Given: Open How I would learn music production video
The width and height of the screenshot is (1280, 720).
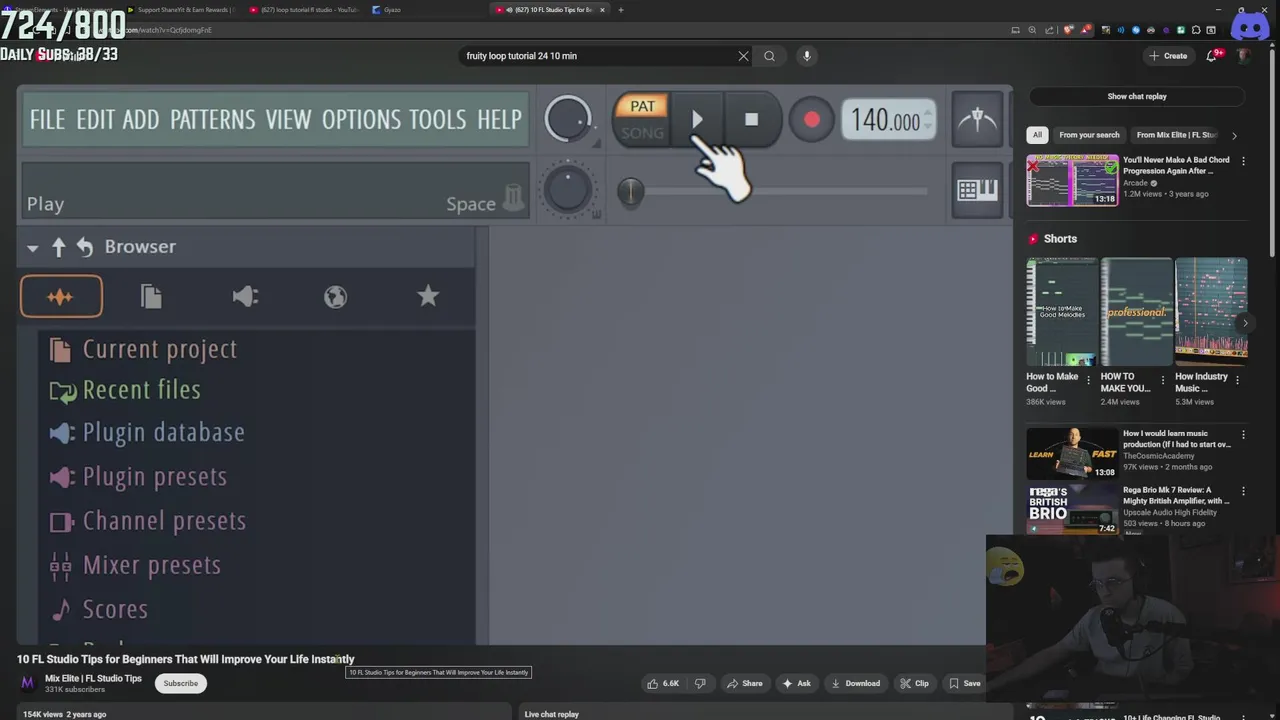Looking at the screenshot, I should tap(1072, 454).
